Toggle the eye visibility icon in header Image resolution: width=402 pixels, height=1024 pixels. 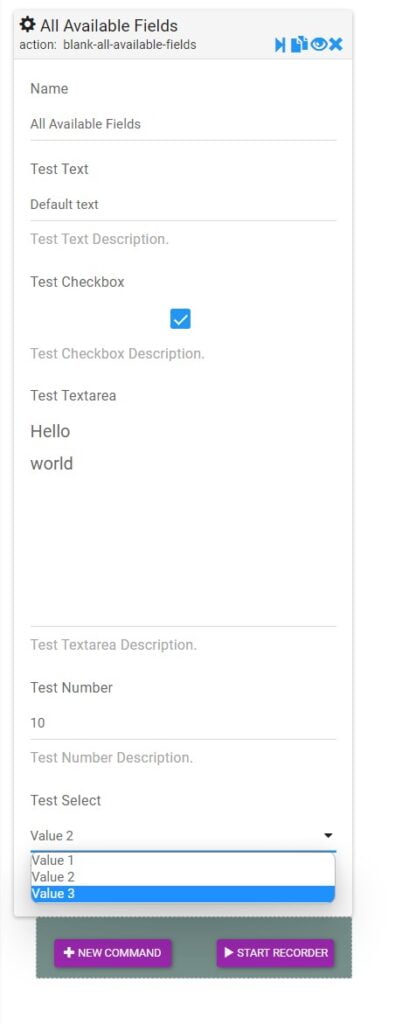point(318,45)
